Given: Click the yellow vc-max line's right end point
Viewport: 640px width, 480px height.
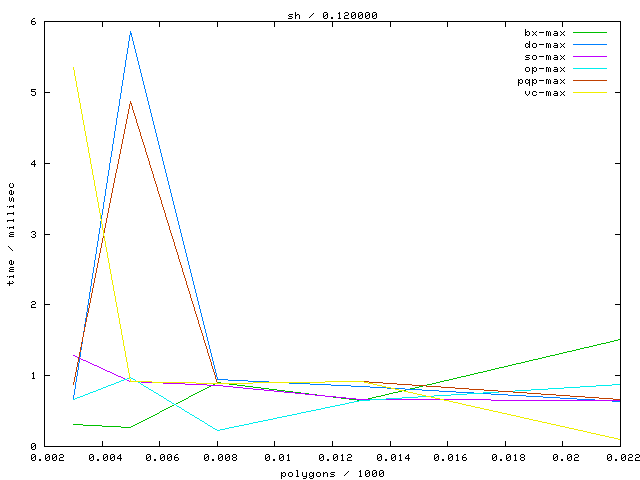Looking at the screenshot, I should [620, 439].
